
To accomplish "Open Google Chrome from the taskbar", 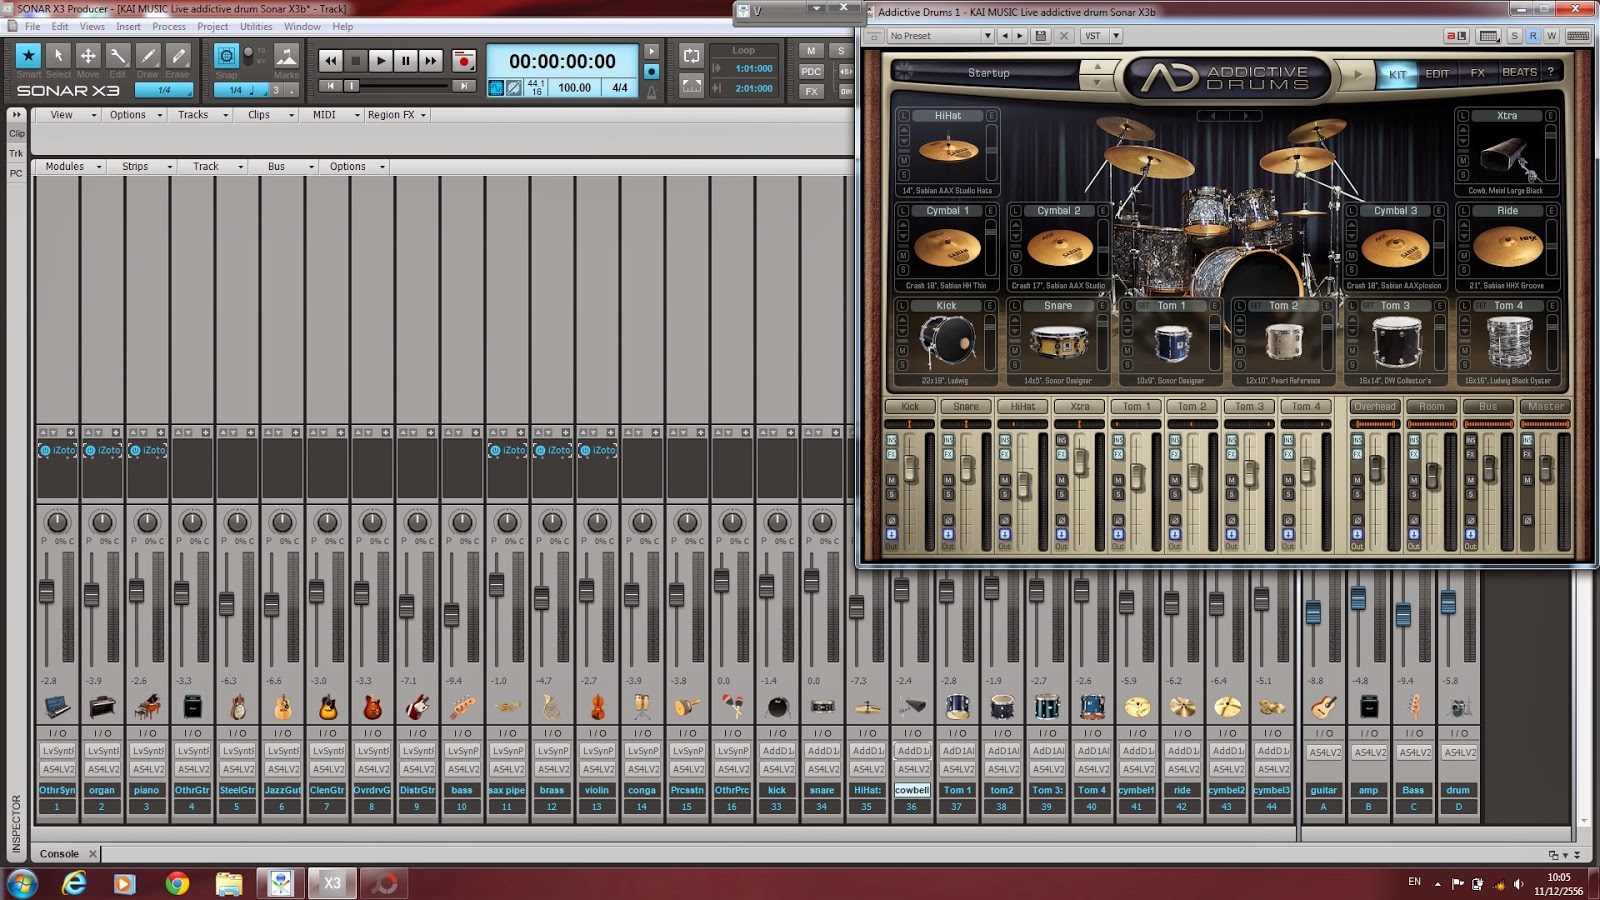I will pyautogui.click(x=177, y=883).
